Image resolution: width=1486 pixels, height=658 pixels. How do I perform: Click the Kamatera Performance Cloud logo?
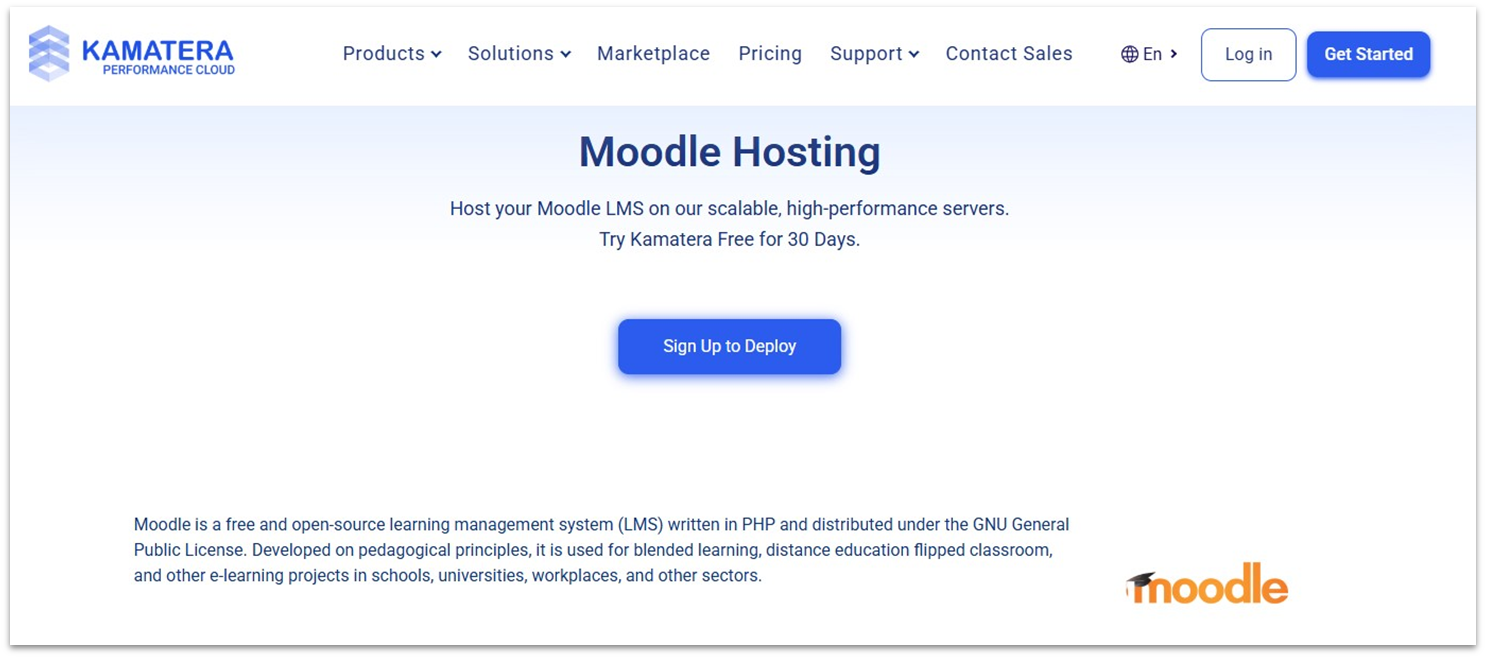[x=132, y=54]
